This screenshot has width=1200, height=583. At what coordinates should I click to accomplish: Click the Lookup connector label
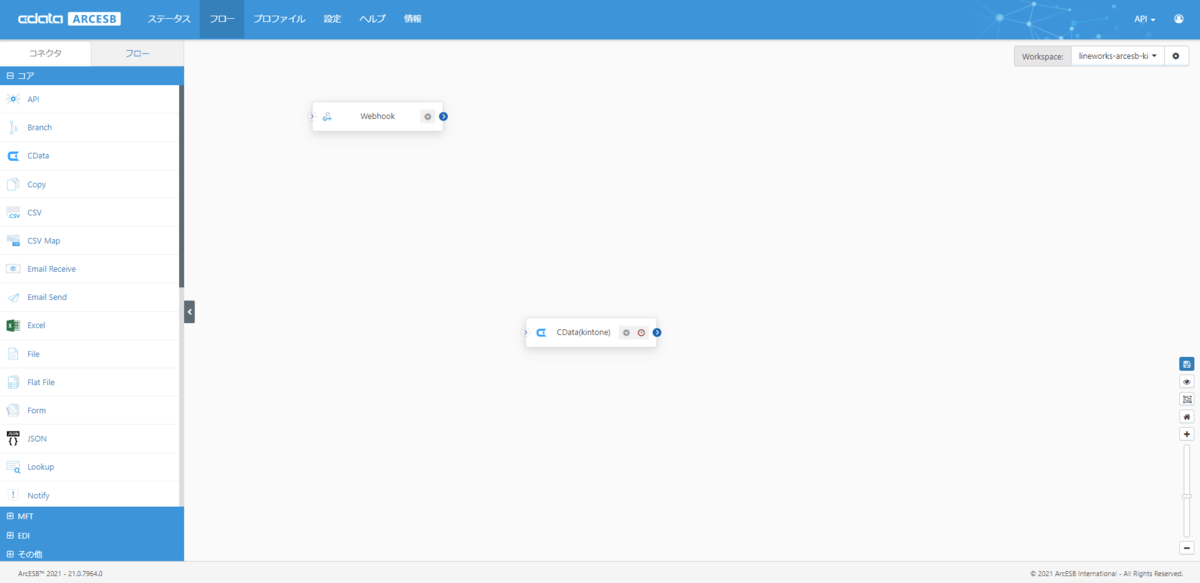[x=41, y=467]
